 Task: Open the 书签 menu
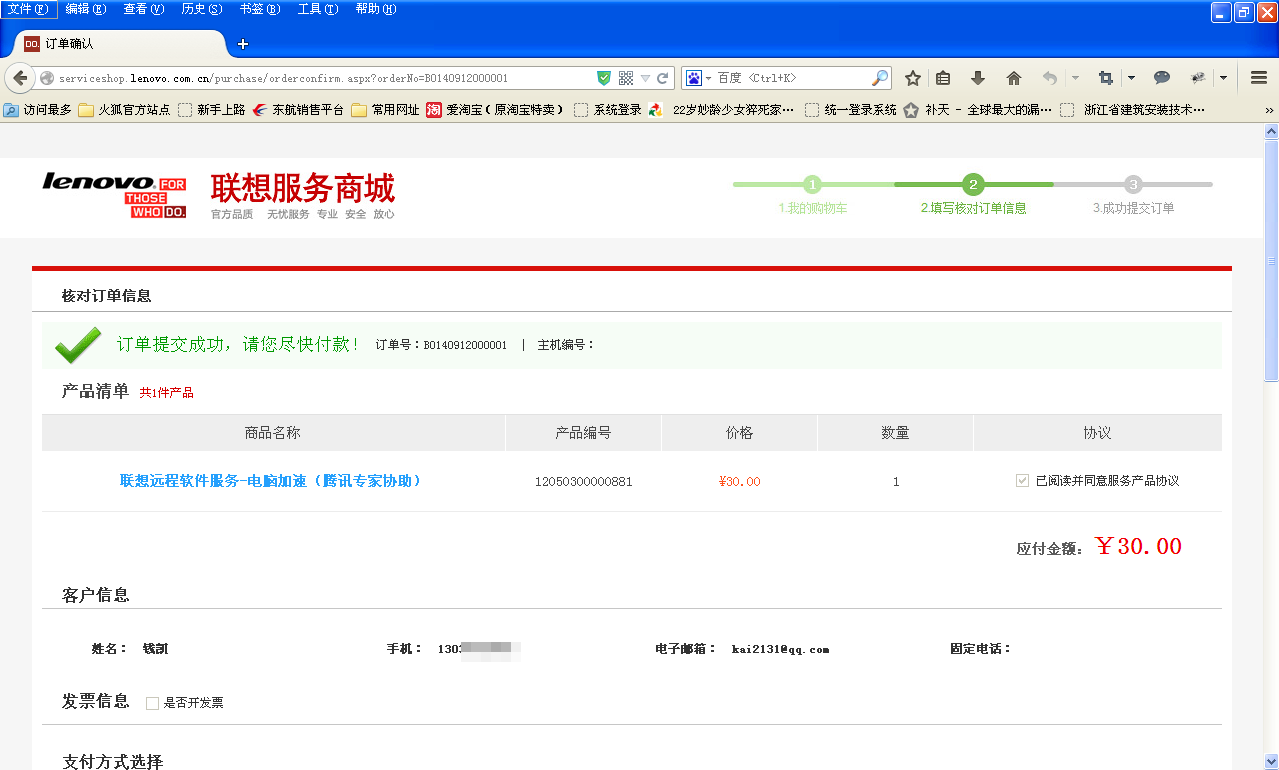point(260,9)
